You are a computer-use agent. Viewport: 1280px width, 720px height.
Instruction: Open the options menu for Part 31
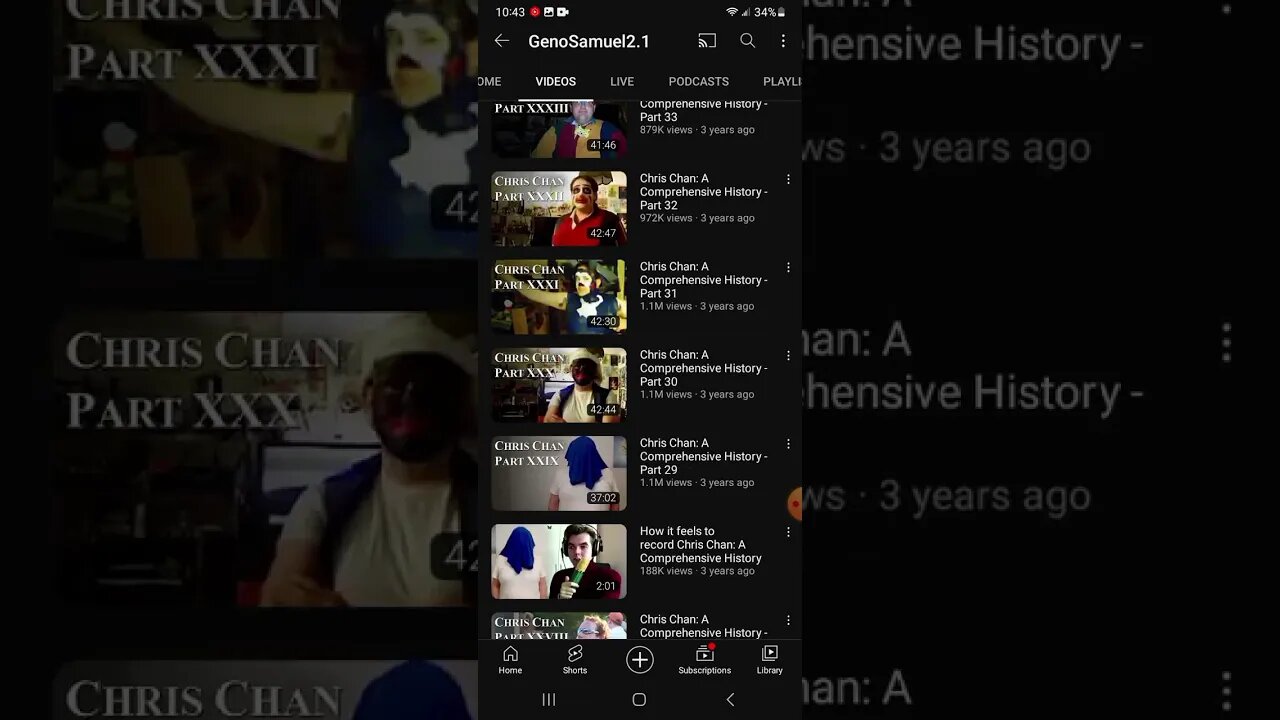788,267
